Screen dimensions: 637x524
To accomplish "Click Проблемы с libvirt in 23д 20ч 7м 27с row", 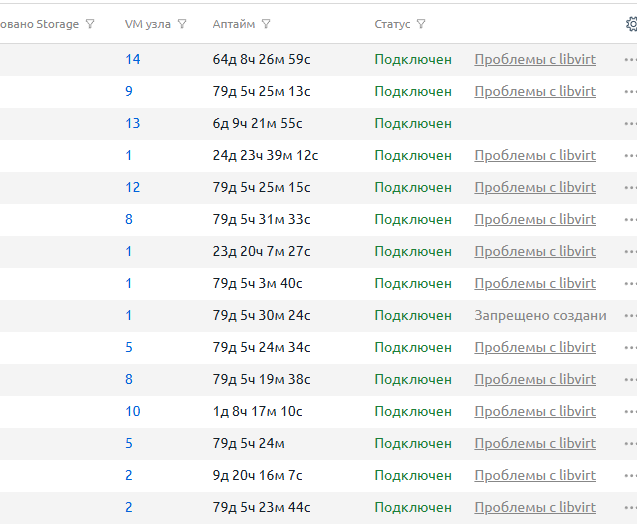I will (x=535, y=252).
